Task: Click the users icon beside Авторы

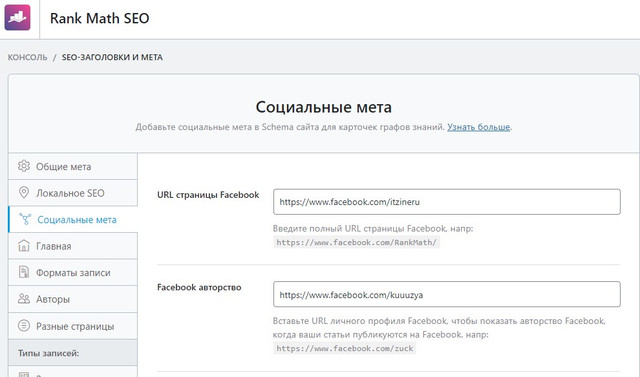Action: pyautogui.click(x=24, y=299)
